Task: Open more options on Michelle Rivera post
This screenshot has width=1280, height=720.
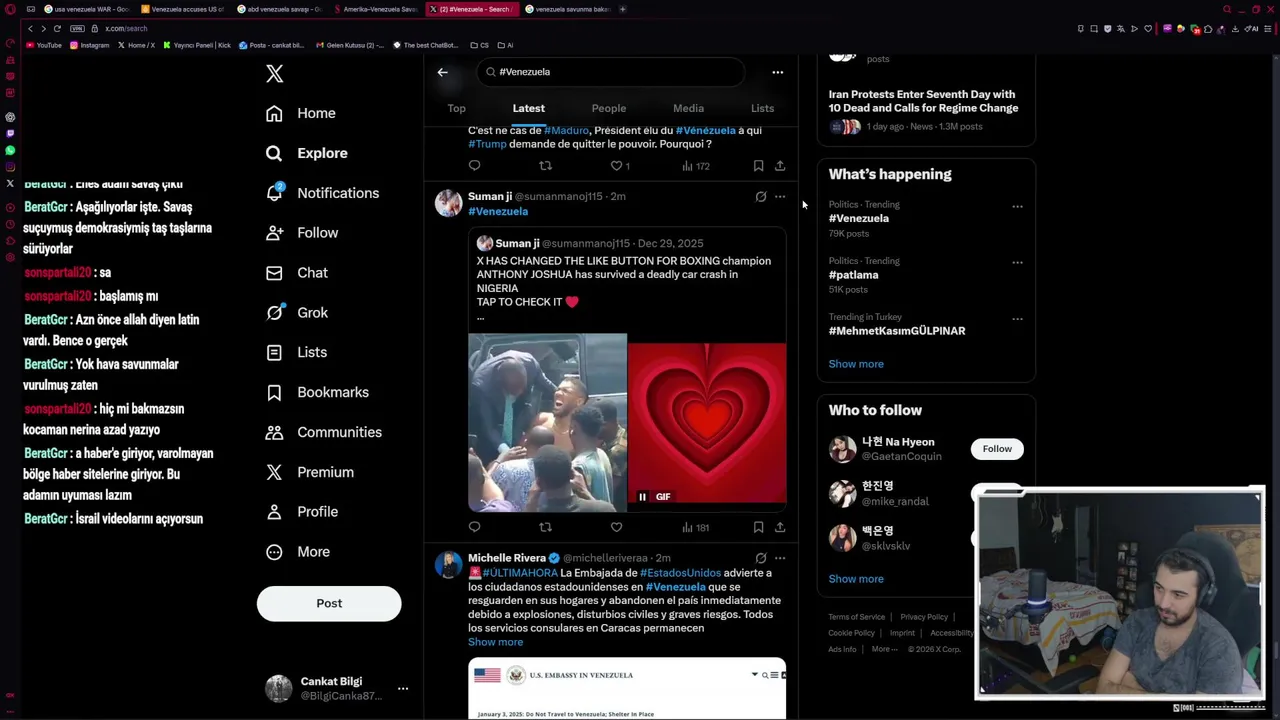Action: 780,558
